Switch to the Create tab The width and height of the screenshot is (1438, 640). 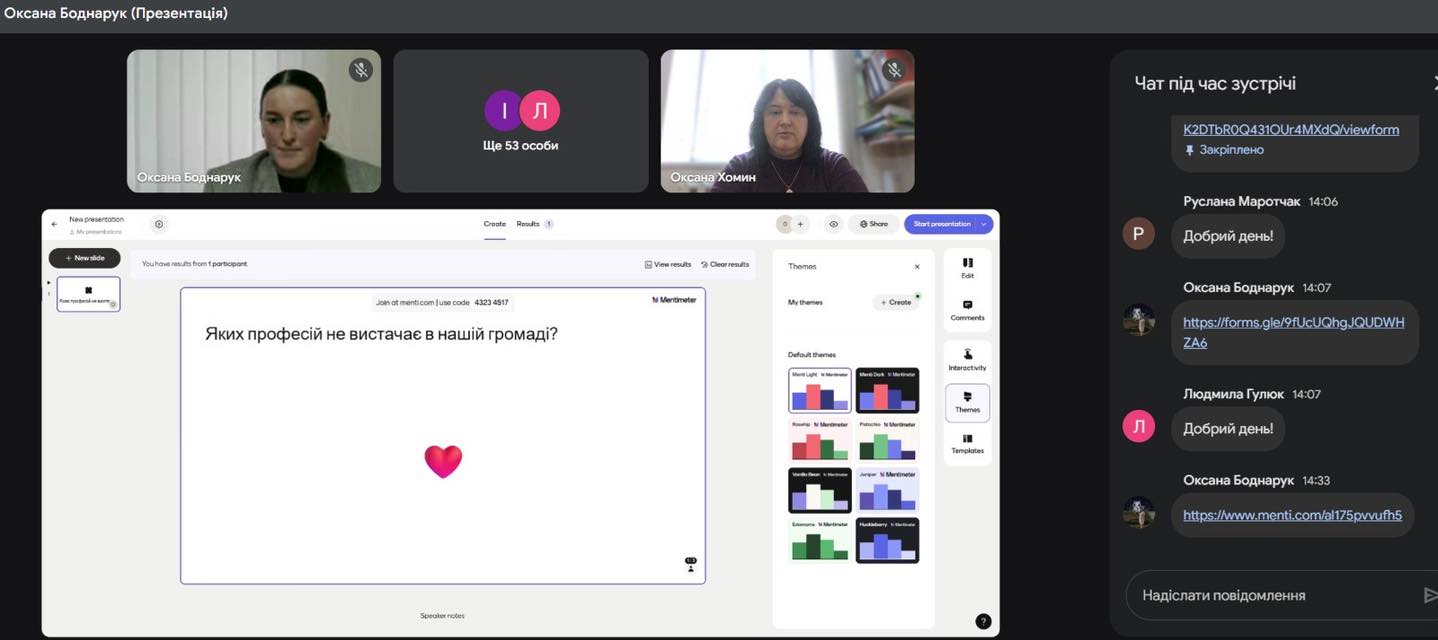pos(495,224)
